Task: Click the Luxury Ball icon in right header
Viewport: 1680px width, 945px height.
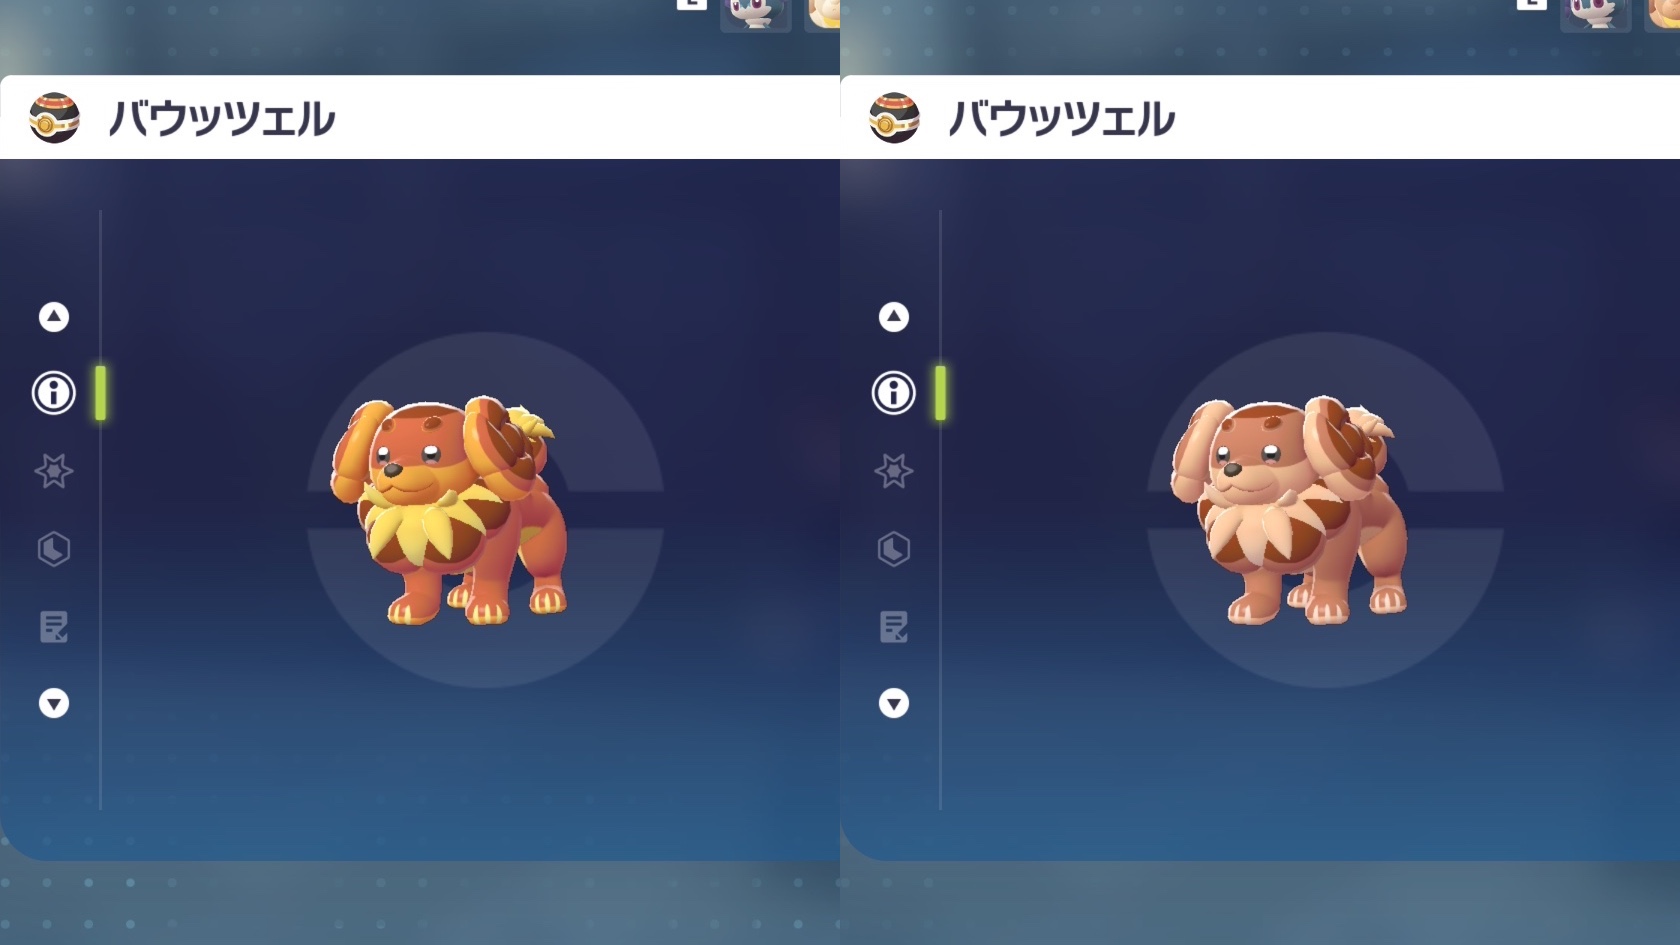Action: pyautogui.click(x=894, y=118)
